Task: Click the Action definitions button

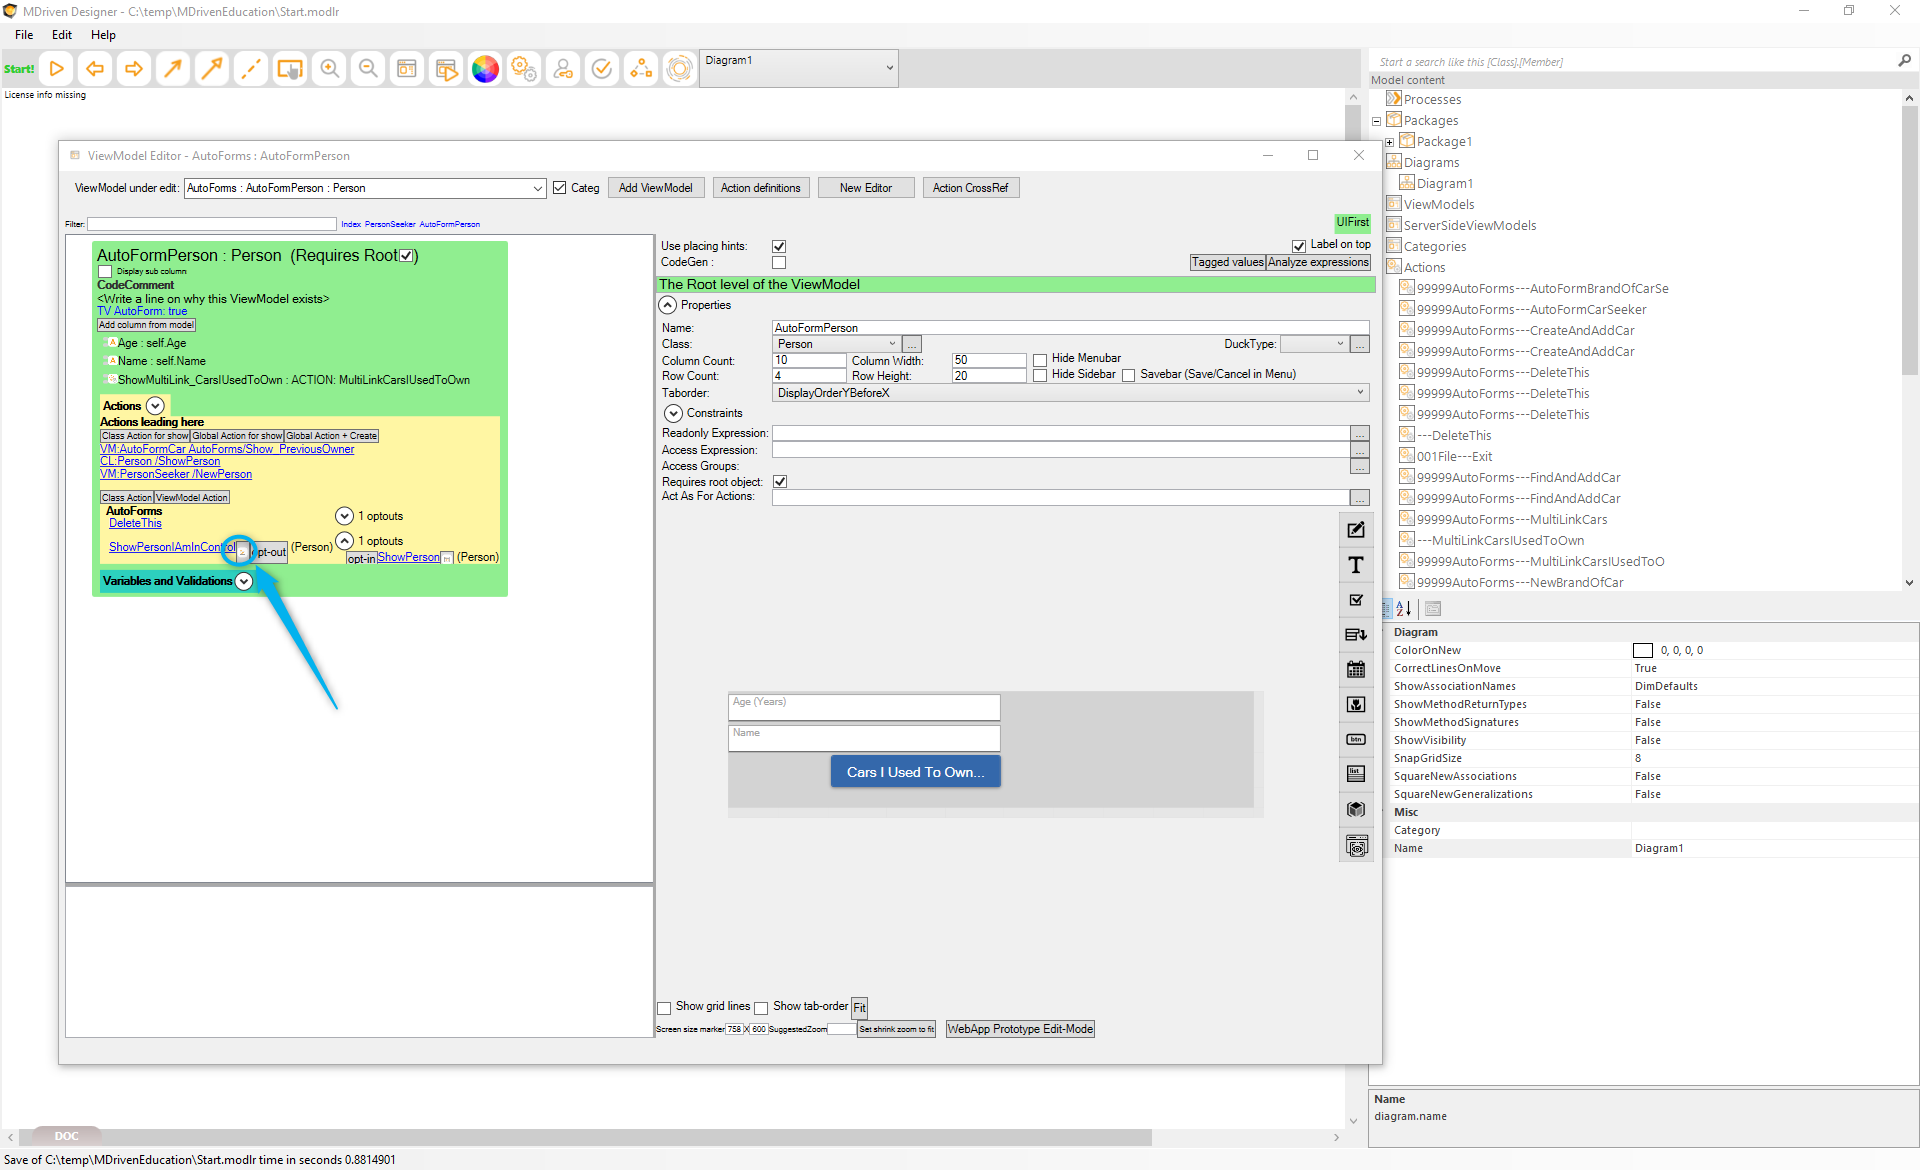Action: (760, 188)
